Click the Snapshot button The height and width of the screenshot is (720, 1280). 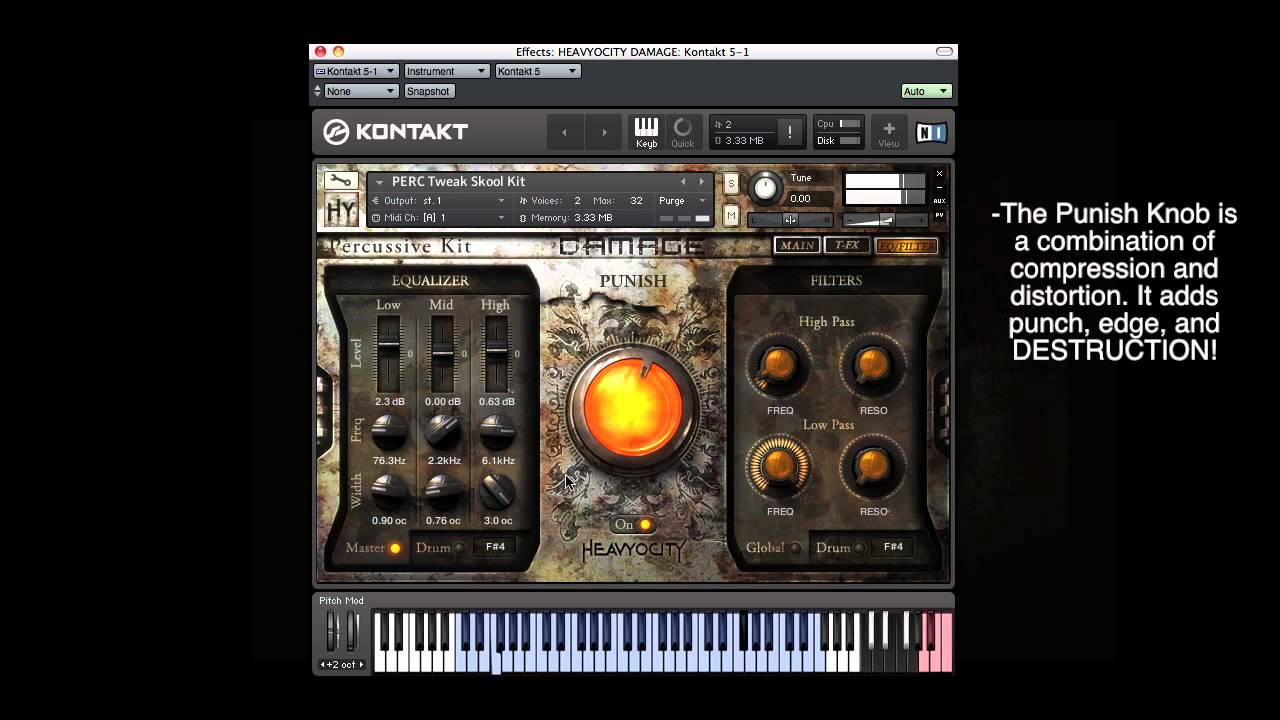[428, 91]
